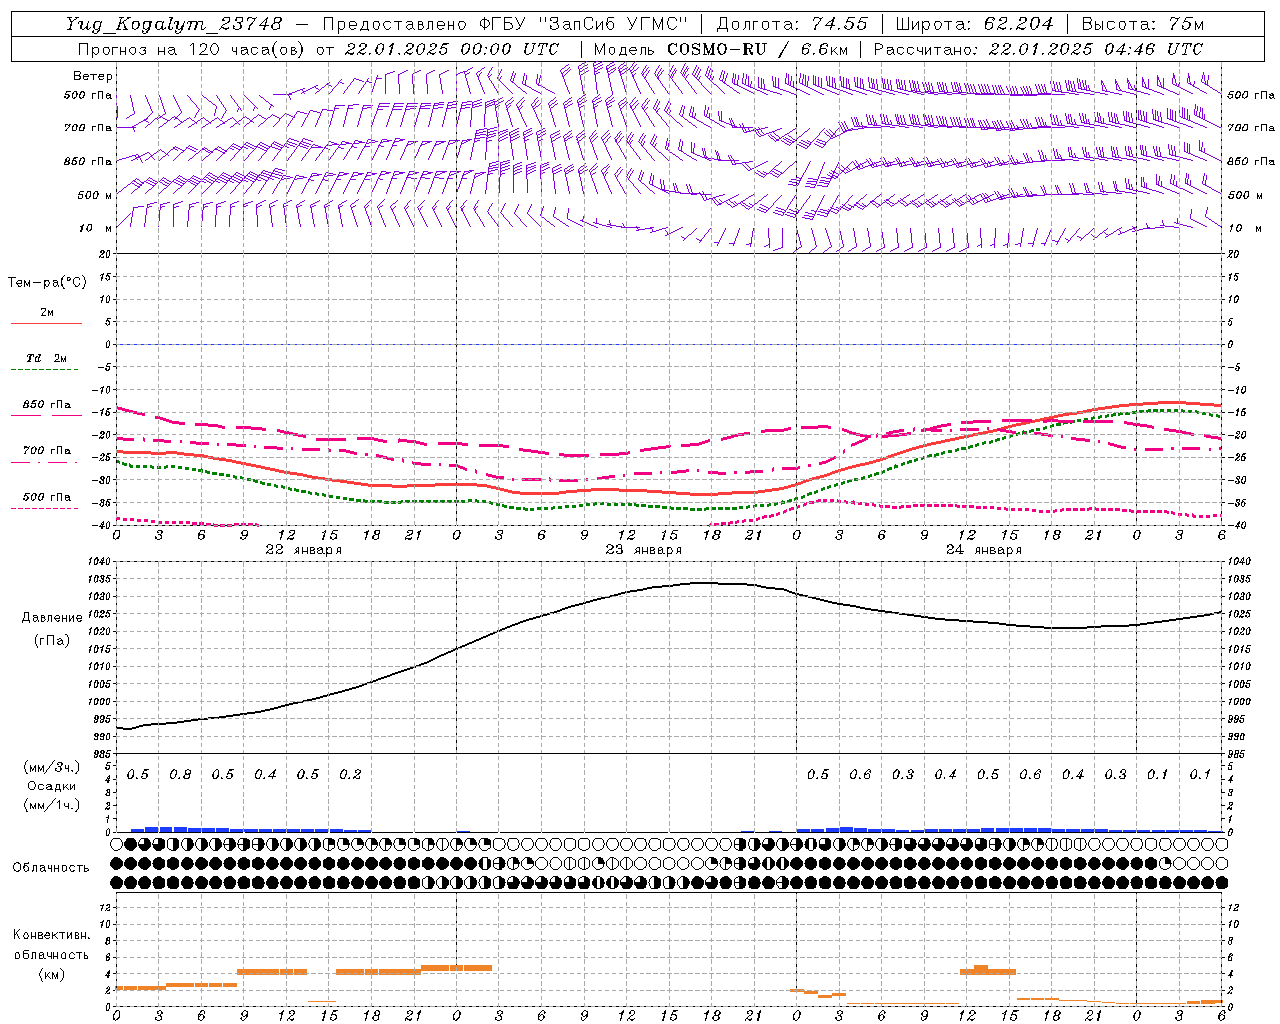1280x1024 pixels.
Task: Click the Рассчитано: 22.01.2025 04:46 UTC text
Action: coord(1038,49)
